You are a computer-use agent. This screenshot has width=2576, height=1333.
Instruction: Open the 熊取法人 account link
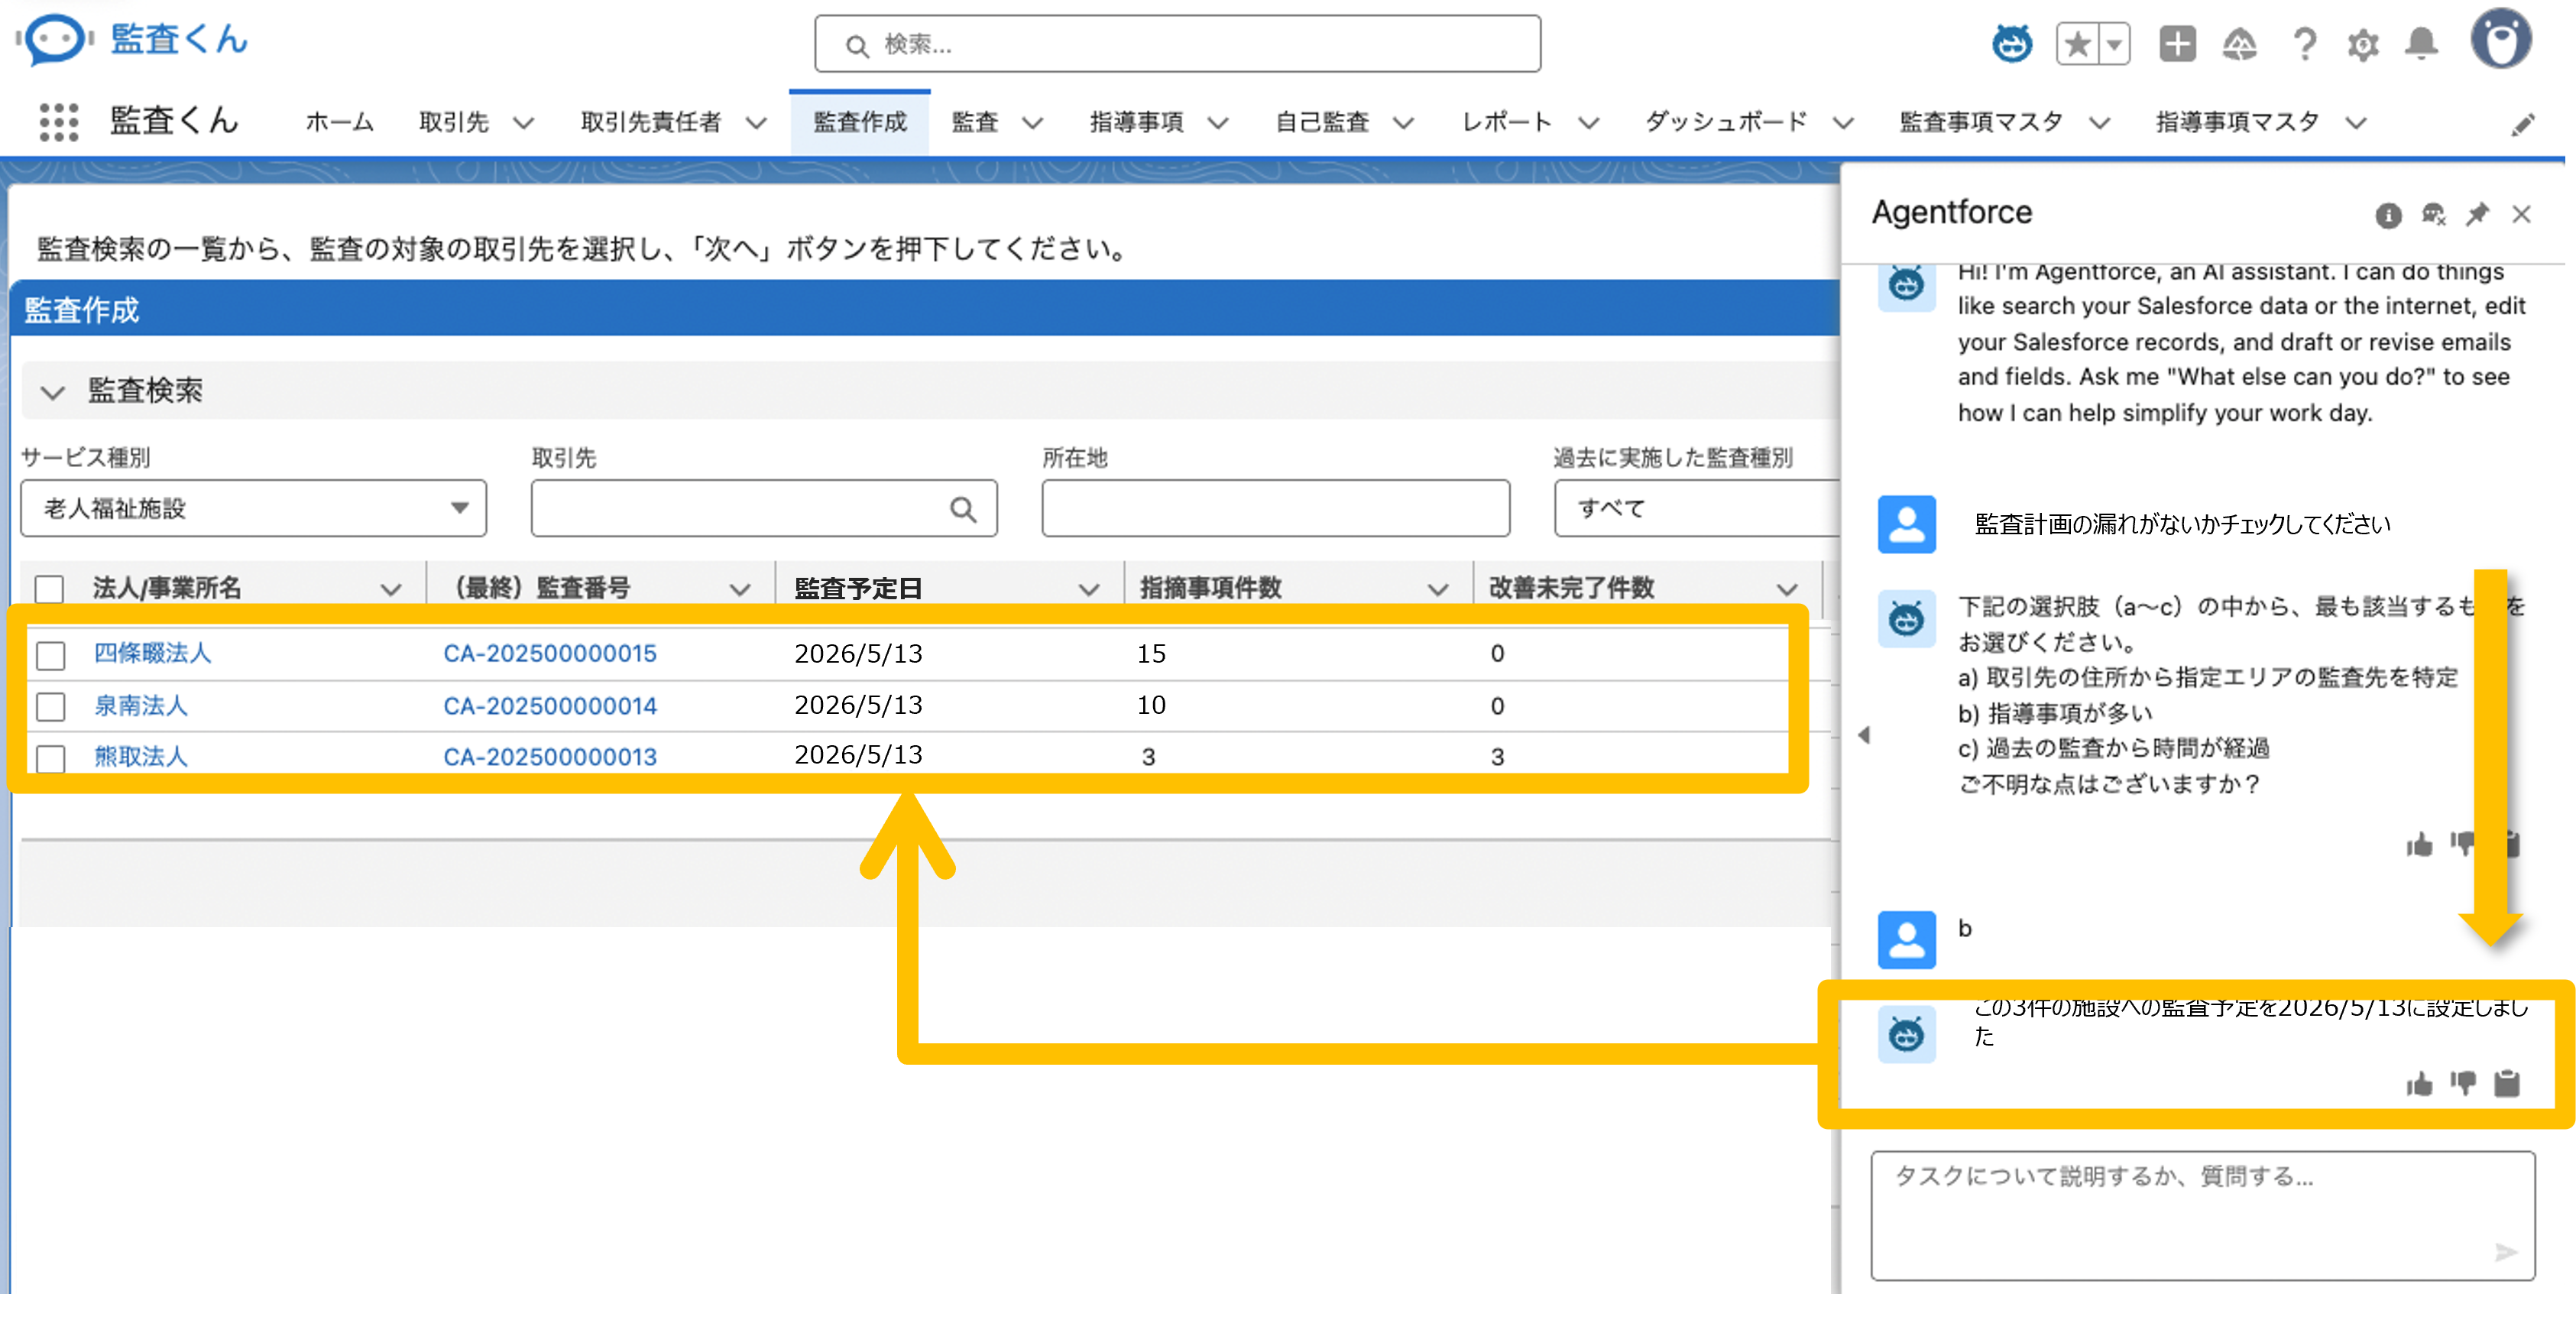pos(141,757)
